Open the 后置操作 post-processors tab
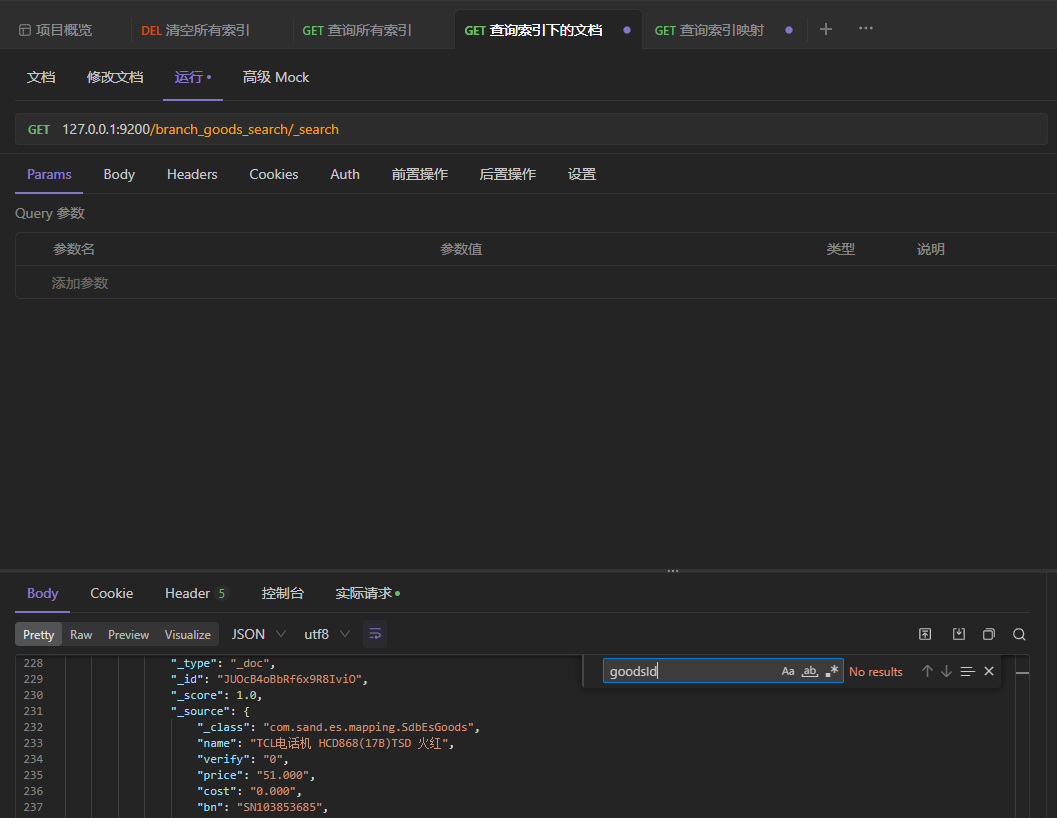 (x=508, y=174)
